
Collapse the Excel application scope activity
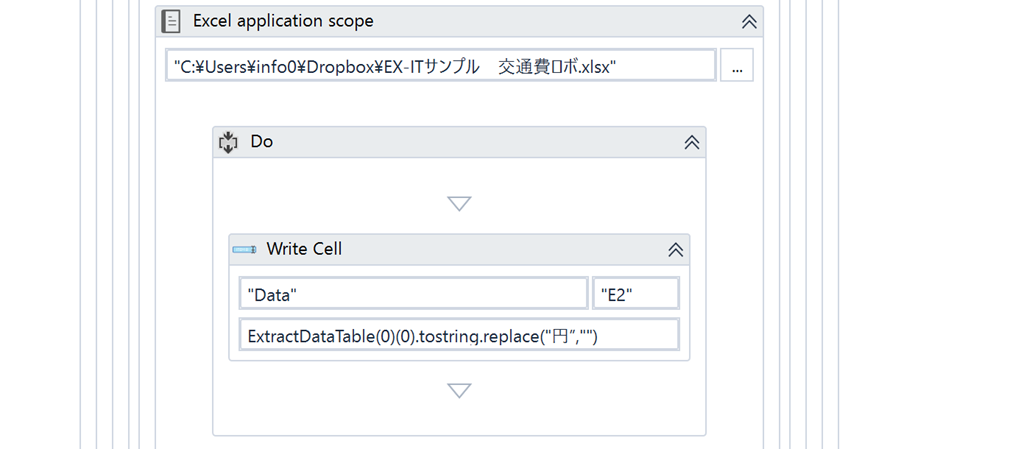click(x=749, y=22)
